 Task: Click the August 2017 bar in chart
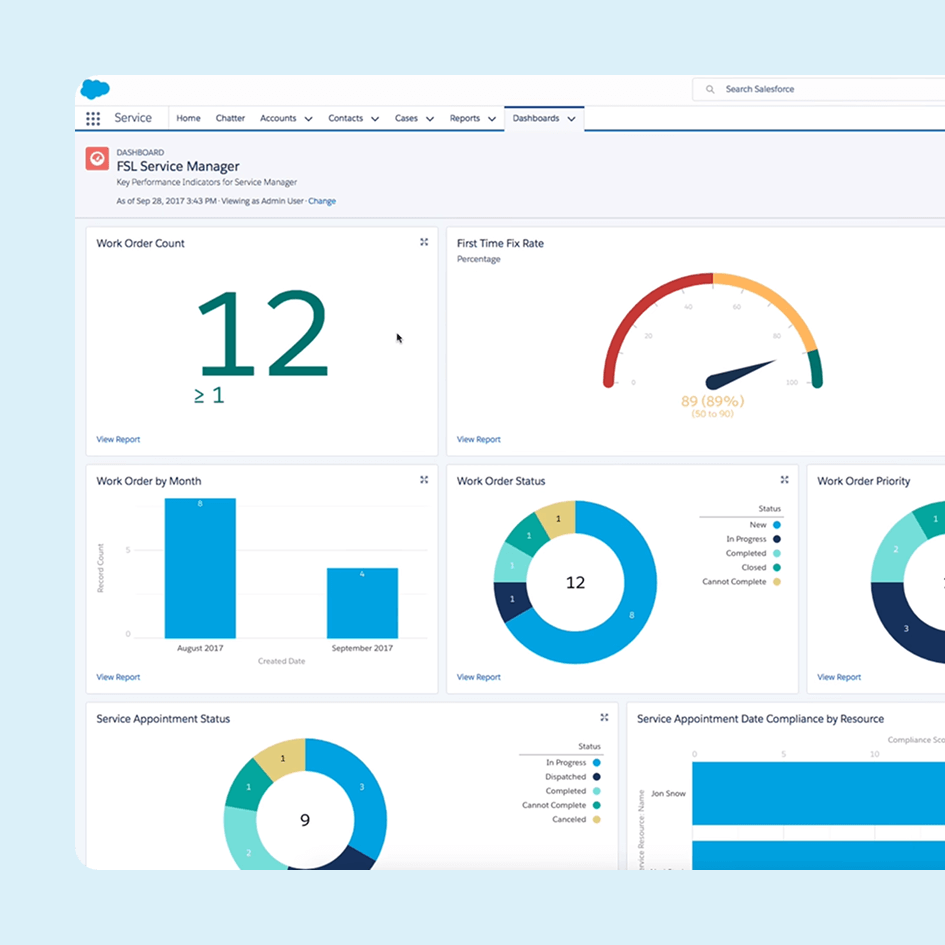coord(200,568)
